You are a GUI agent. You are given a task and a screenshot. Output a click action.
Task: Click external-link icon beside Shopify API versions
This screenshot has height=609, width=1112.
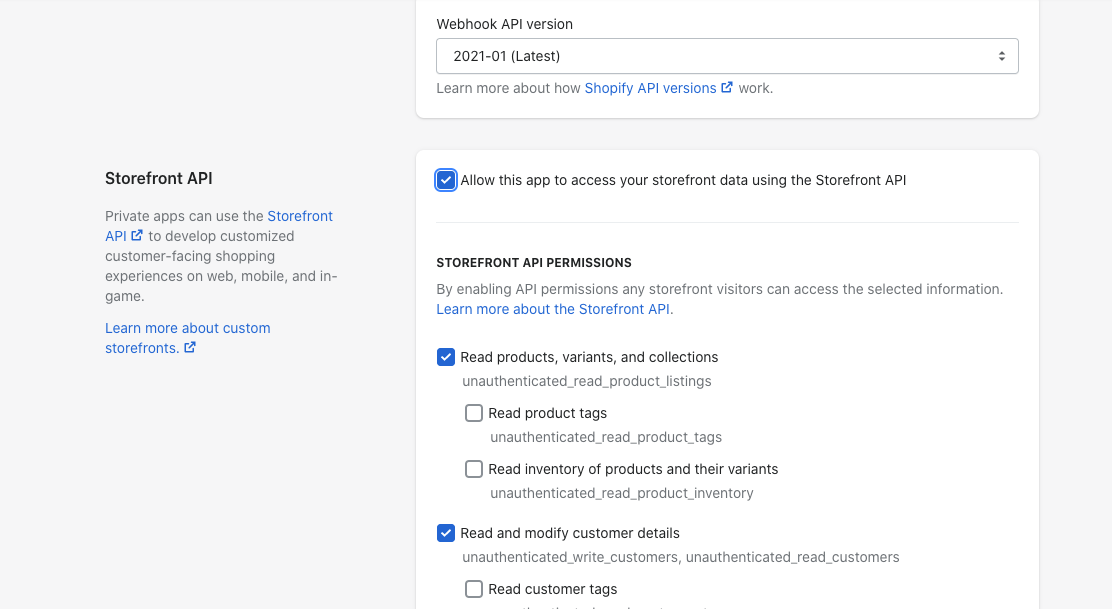(x=727, y=88)
